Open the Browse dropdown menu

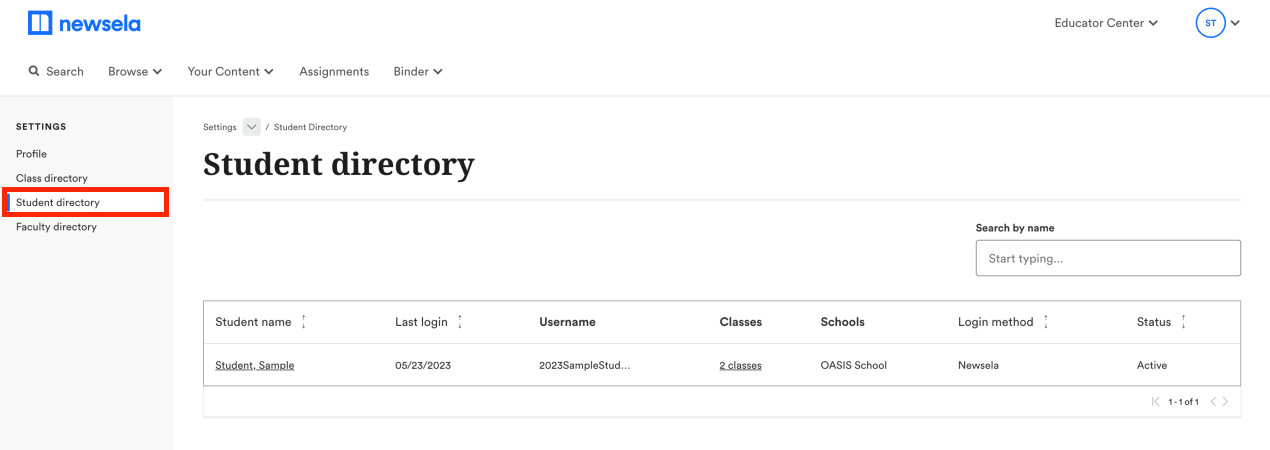[135, 71]
